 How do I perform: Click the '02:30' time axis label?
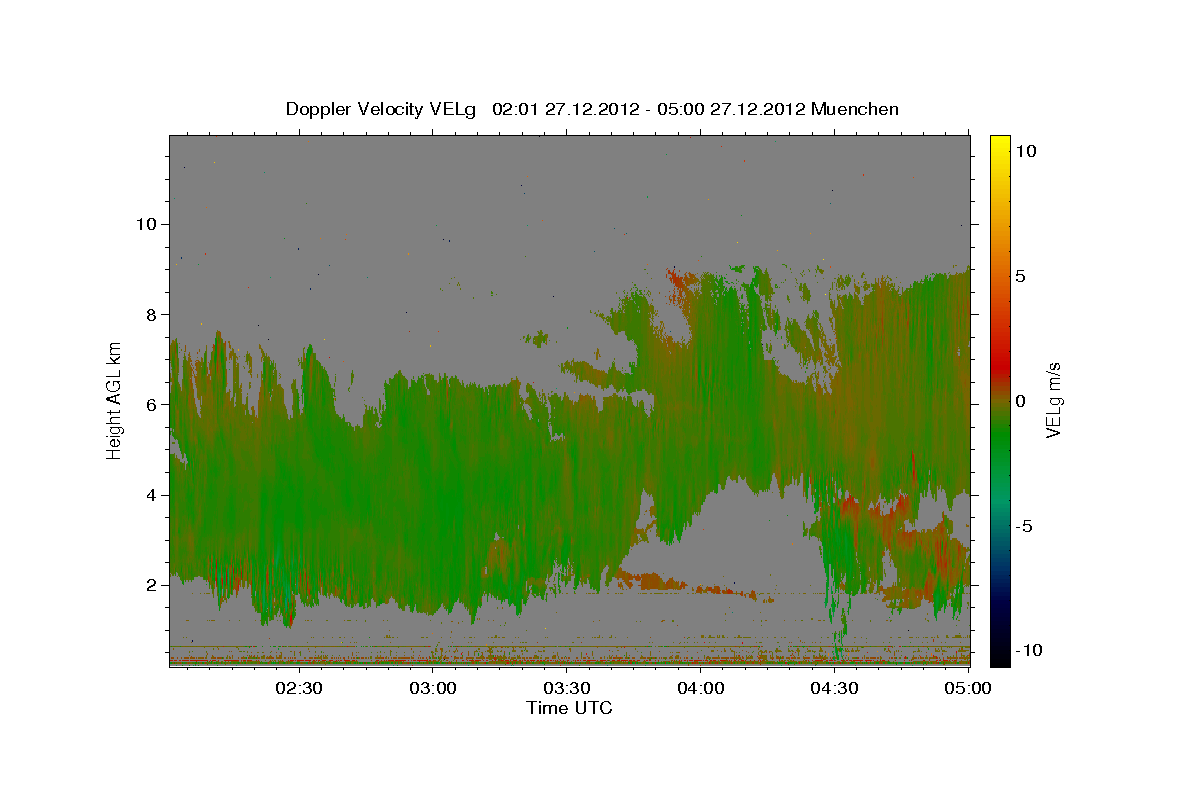tap(298, 688)
